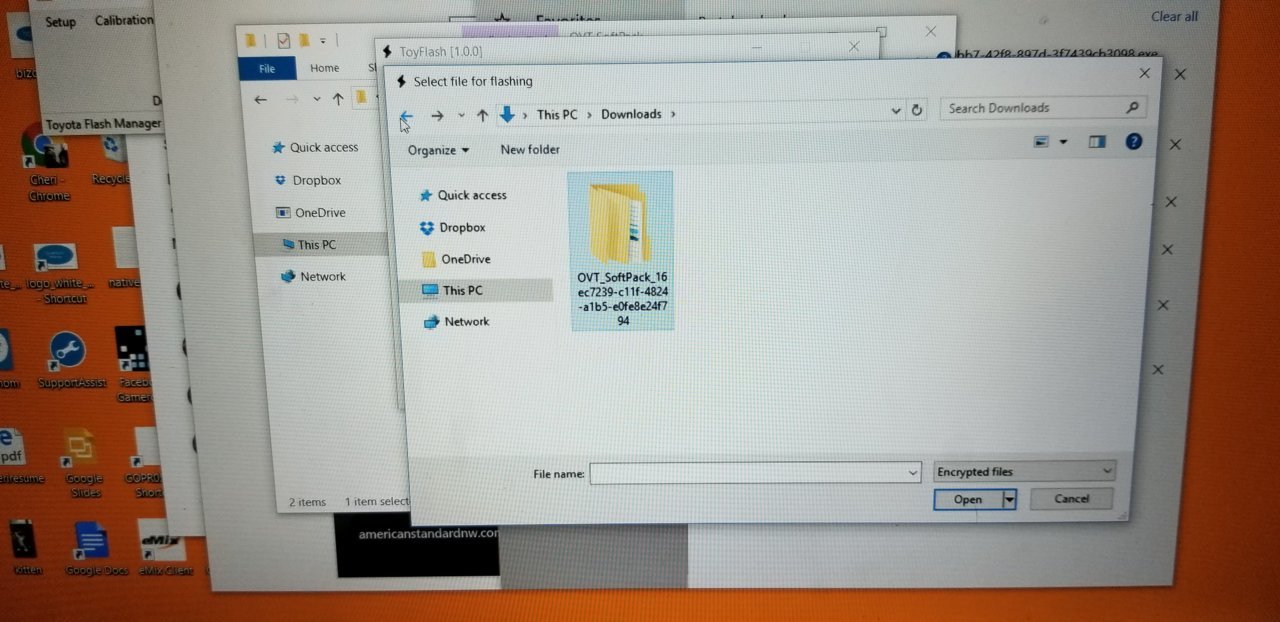This screenshot has height=622, width=1280.
Task: Open the Calibration menu in Toyota Flash Manager
Action: click(x=124, y=20)
